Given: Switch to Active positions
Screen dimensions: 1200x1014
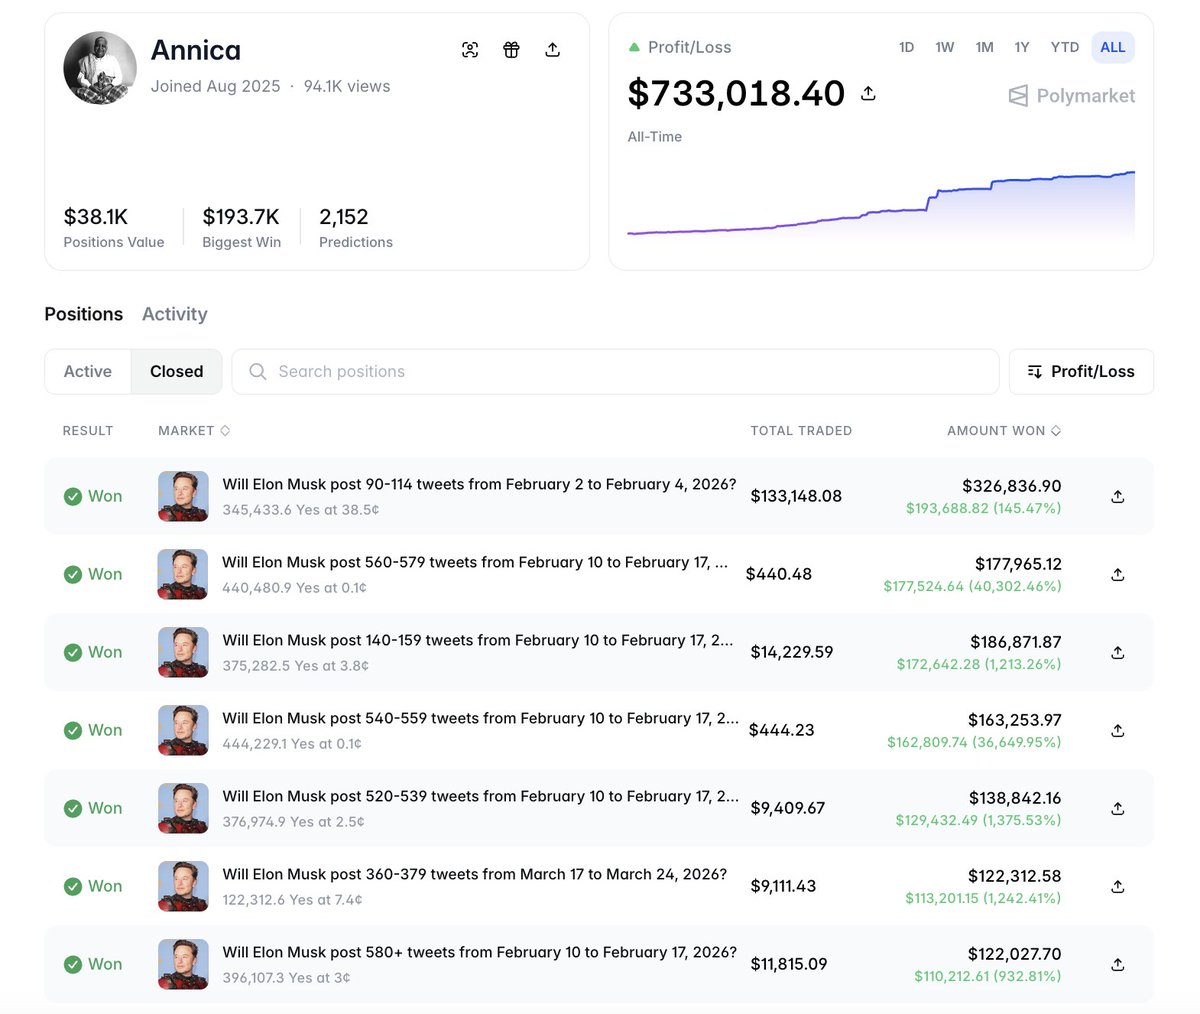Looking at the screenshot, I should click(x=88, y=371).
